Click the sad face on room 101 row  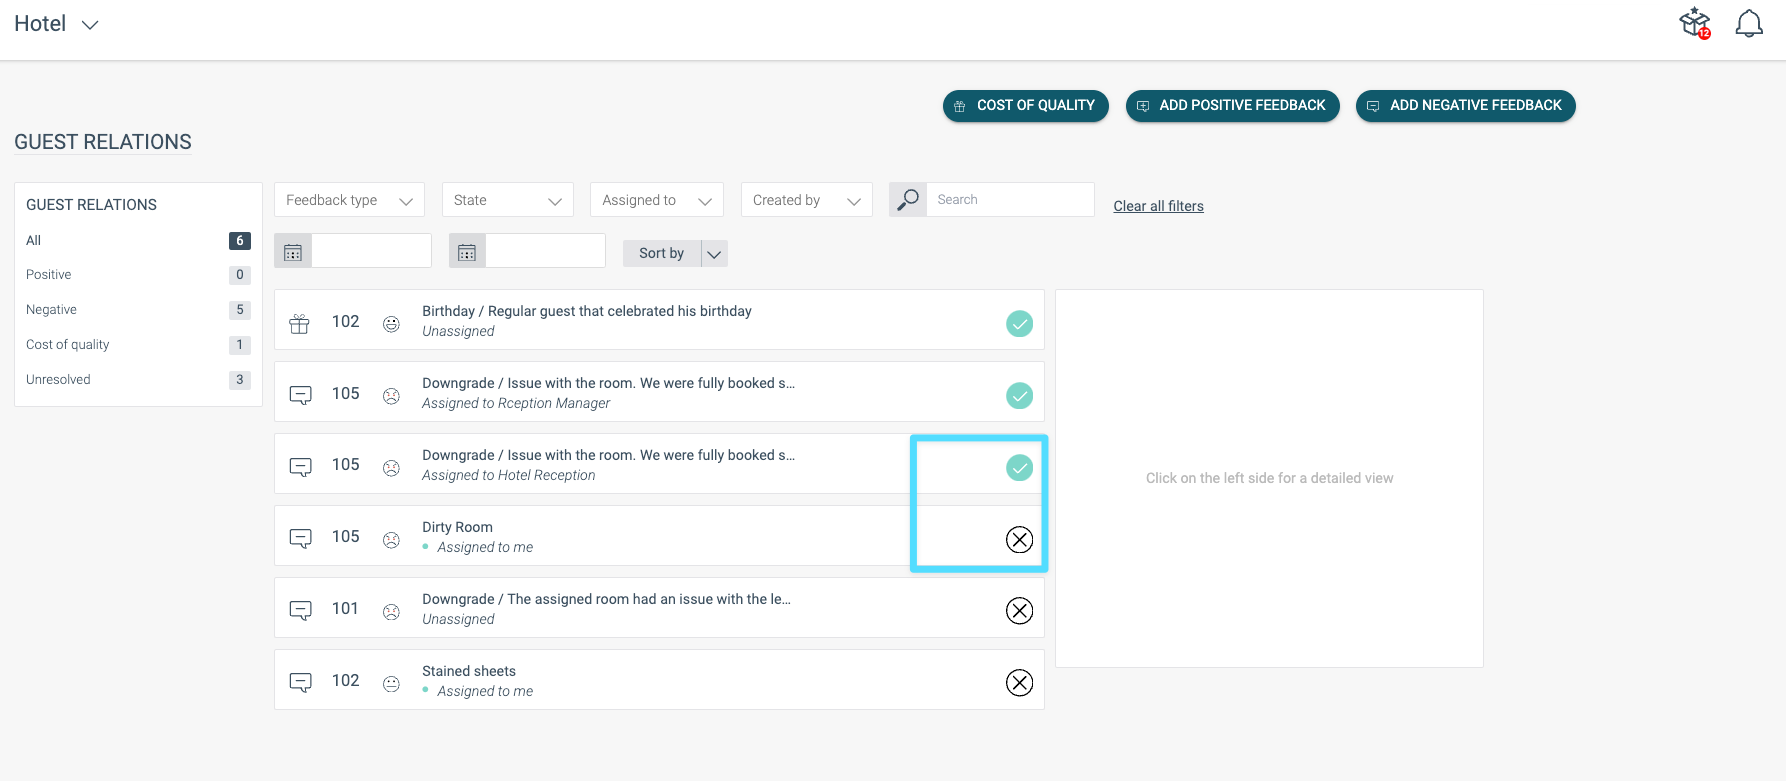point(392,612)
